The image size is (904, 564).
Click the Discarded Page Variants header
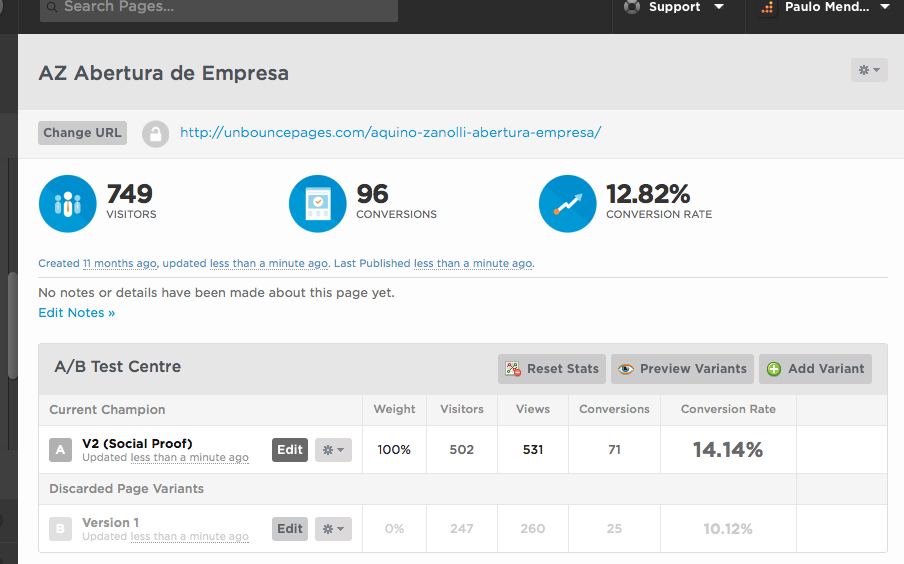click(126, 489)
